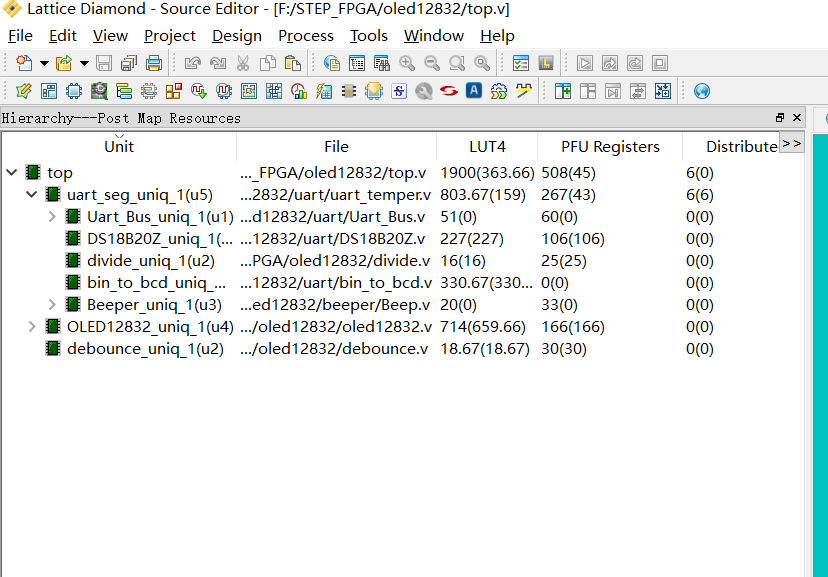Open the Process menu

pyautogui.click(x=306, y=36)
